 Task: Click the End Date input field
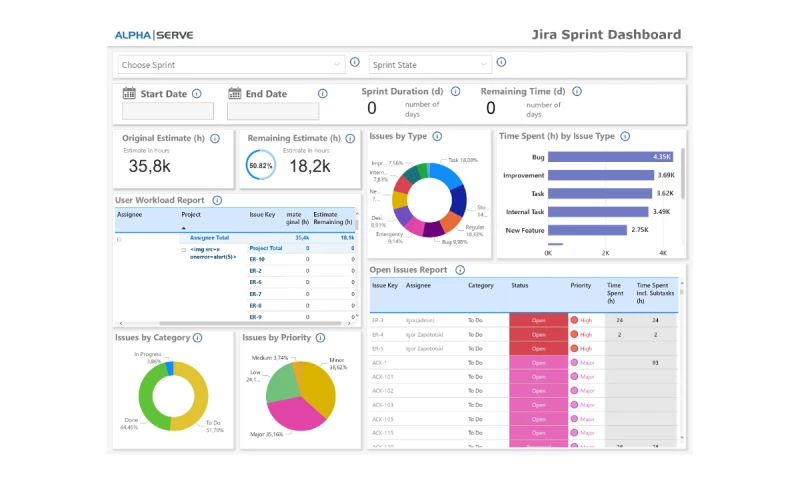(274, 112)
